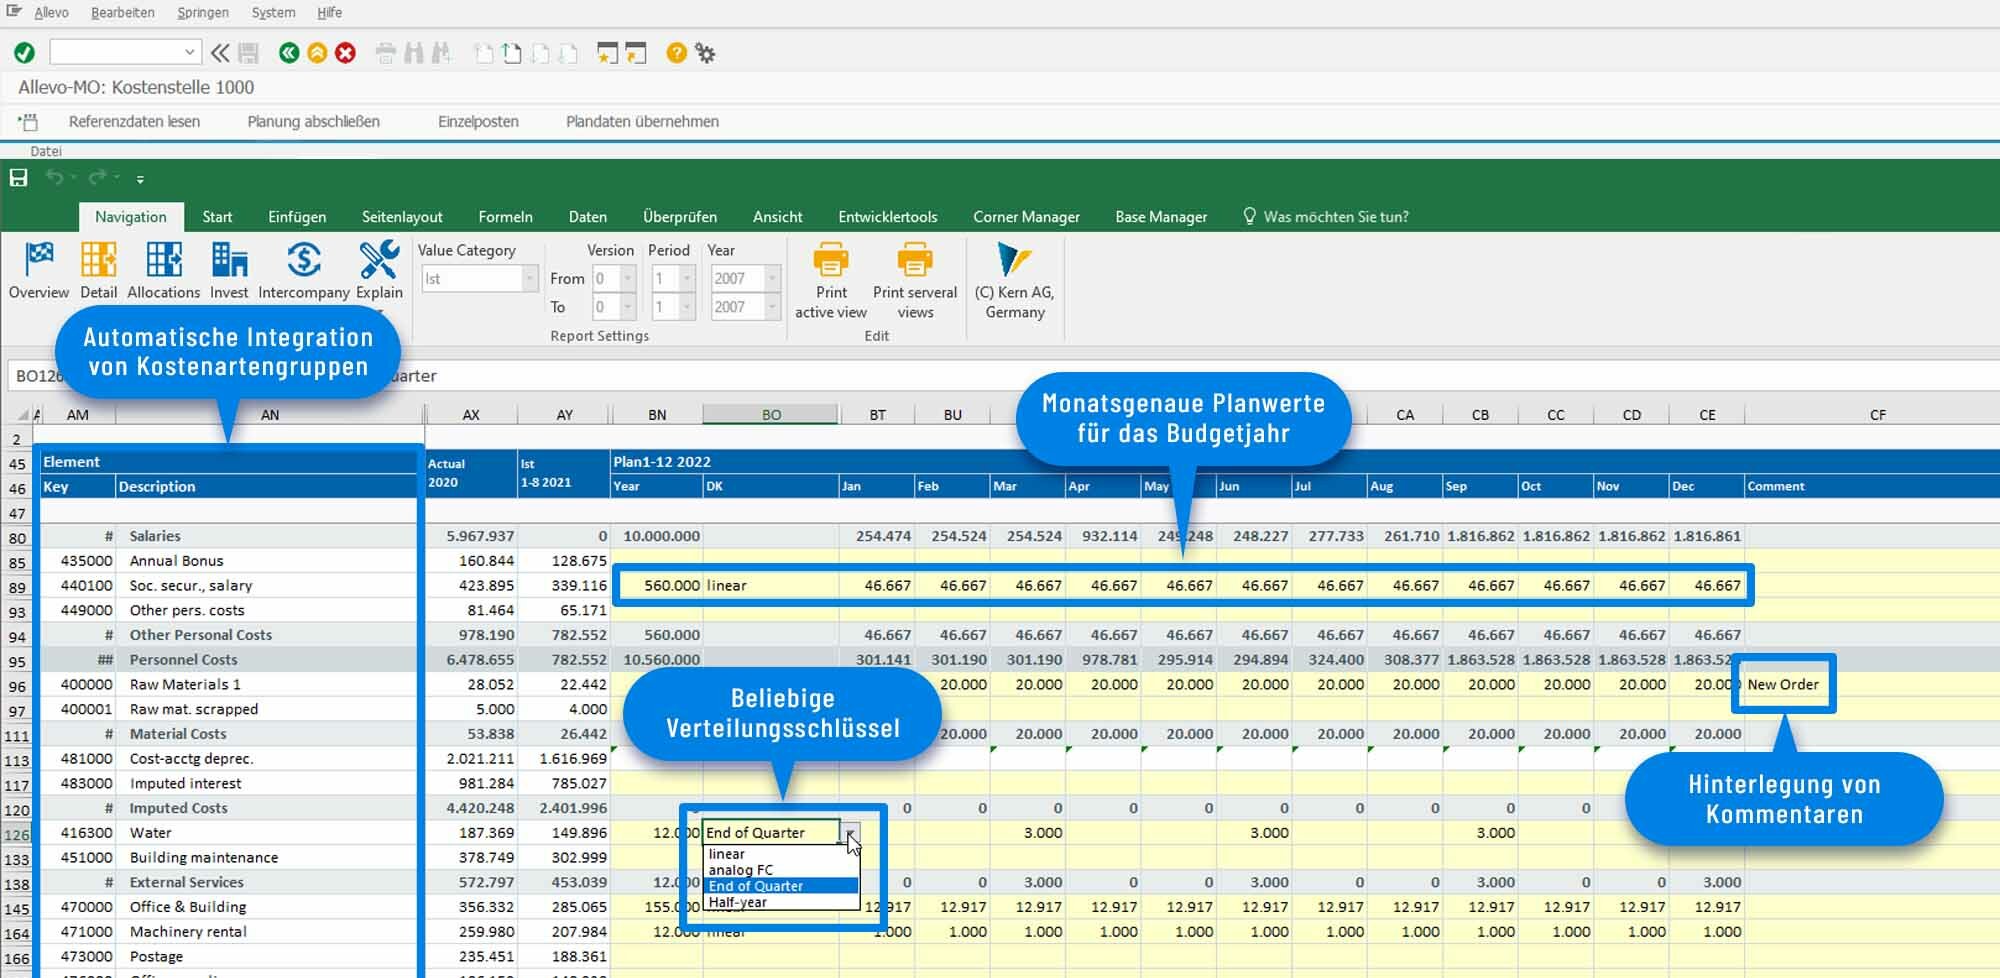Screen dimensions: 2000x978
Task: Open the Allevo menu
Action: [x=51, y=12]
